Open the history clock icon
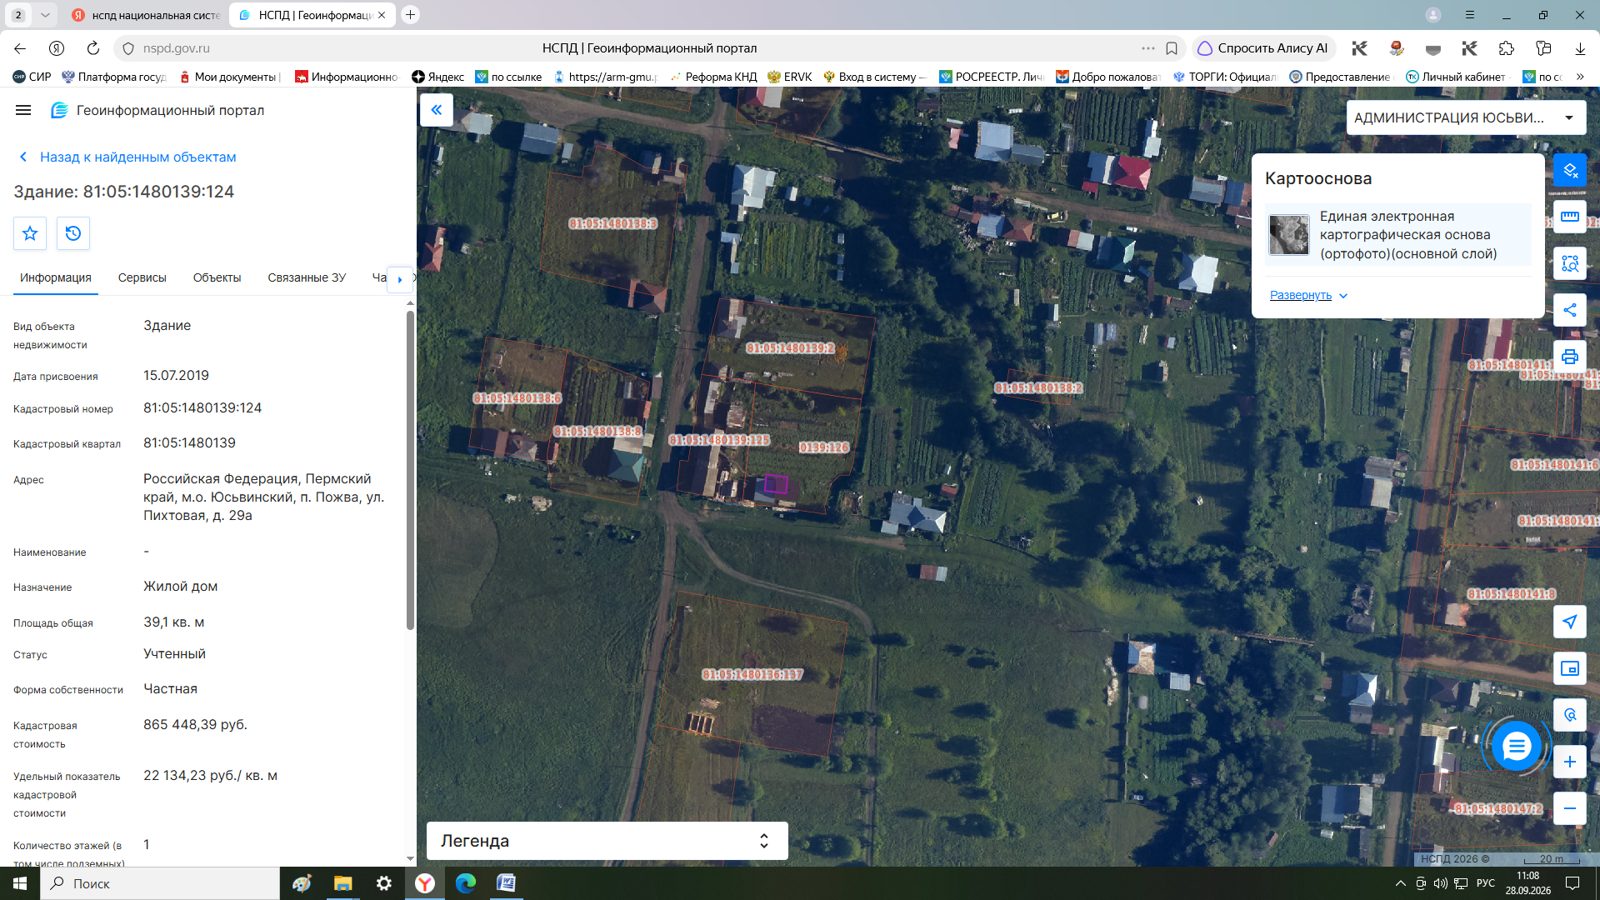The width and height of the screenshot is (1600, 900). click(x=73, y=233)
